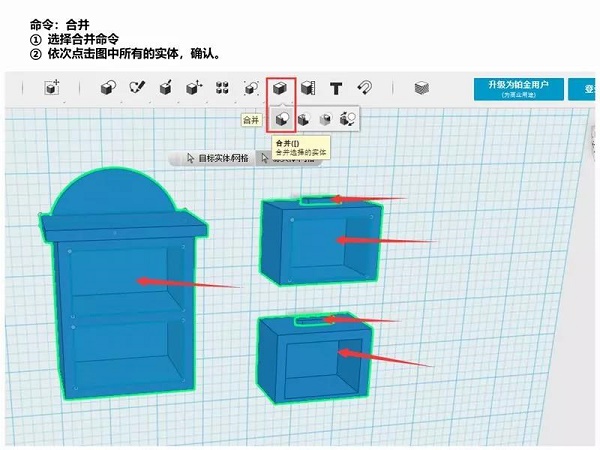Click the Grouping tool icon
This screenshot has height=450, width=600.
pyautogui.click(x=252, y=89)
